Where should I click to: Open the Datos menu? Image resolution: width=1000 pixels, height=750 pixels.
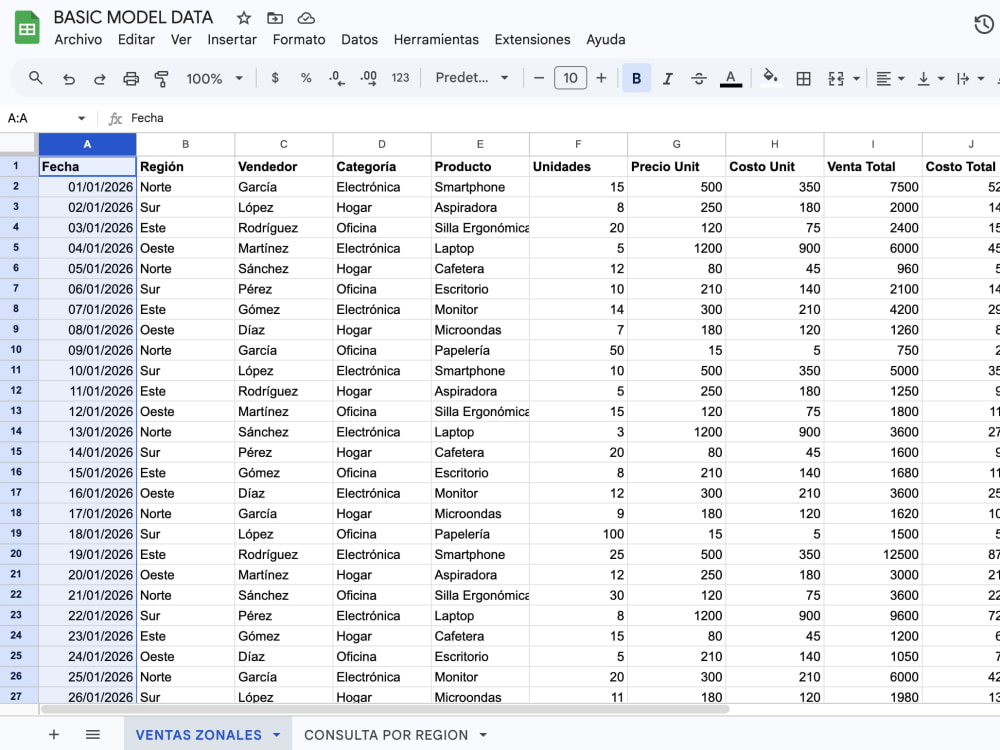pos(359,40)
